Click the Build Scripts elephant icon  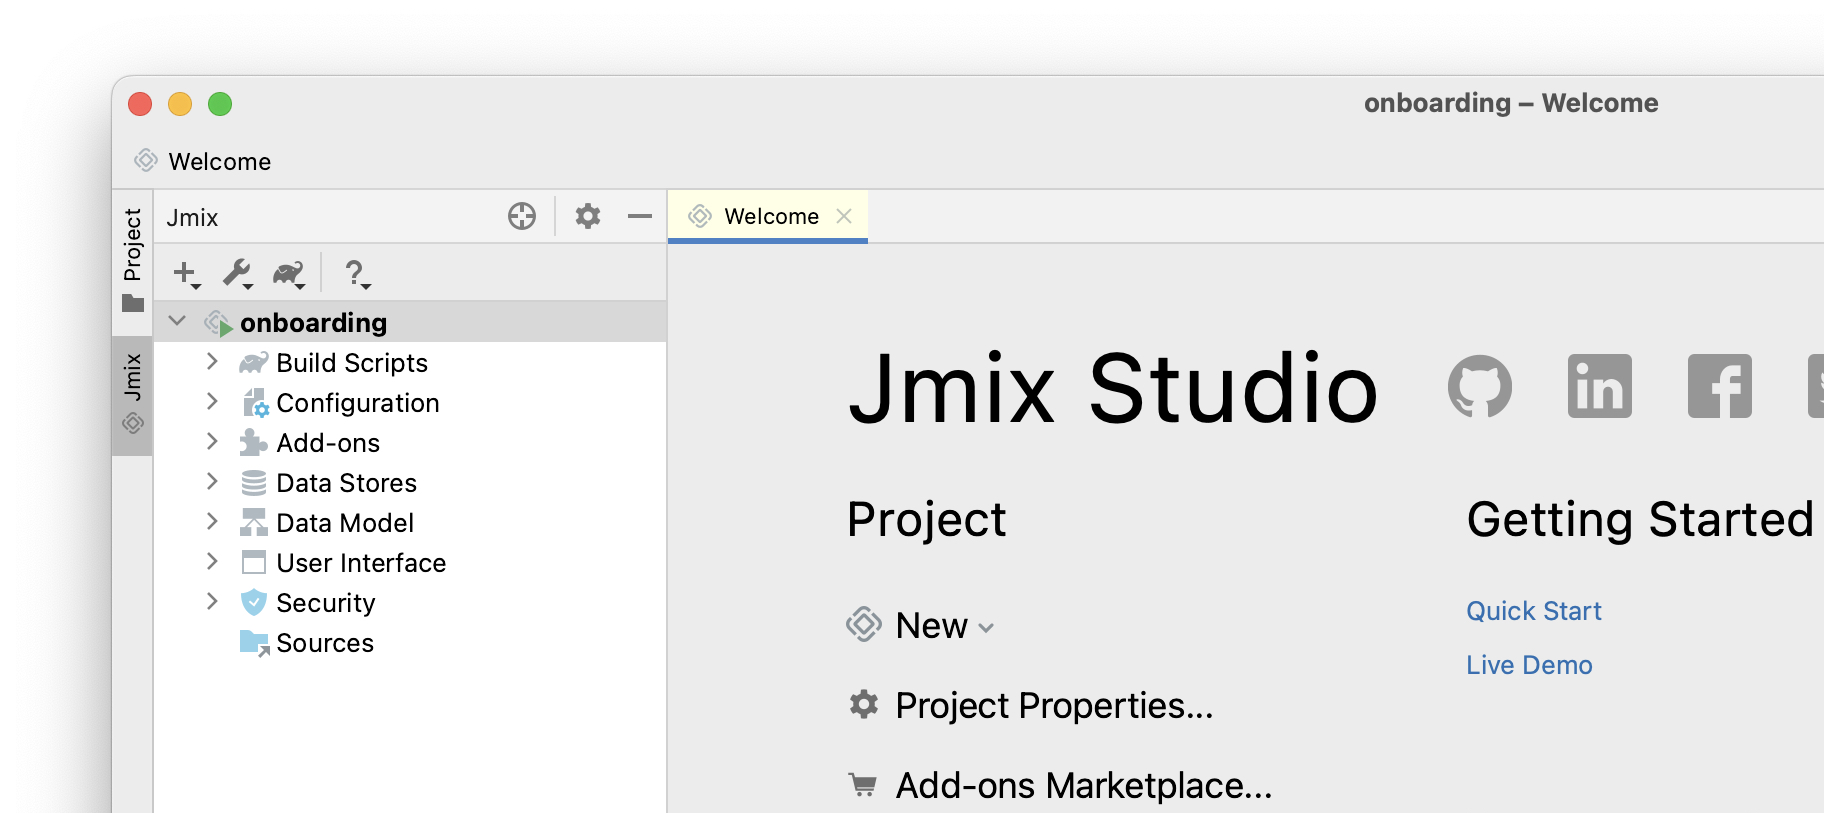pyautogui.click(x=254, y=362)
